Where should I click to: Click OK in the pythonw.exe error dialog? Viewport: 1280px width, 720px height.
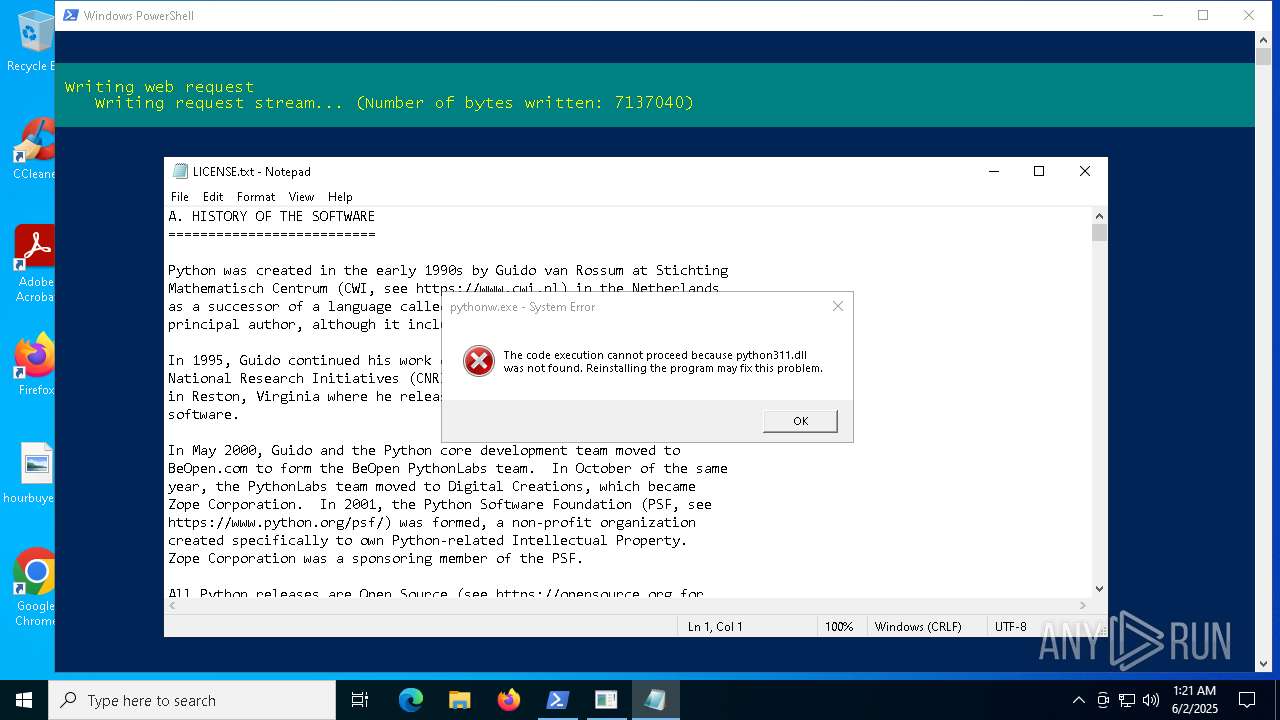coord(800,421)
